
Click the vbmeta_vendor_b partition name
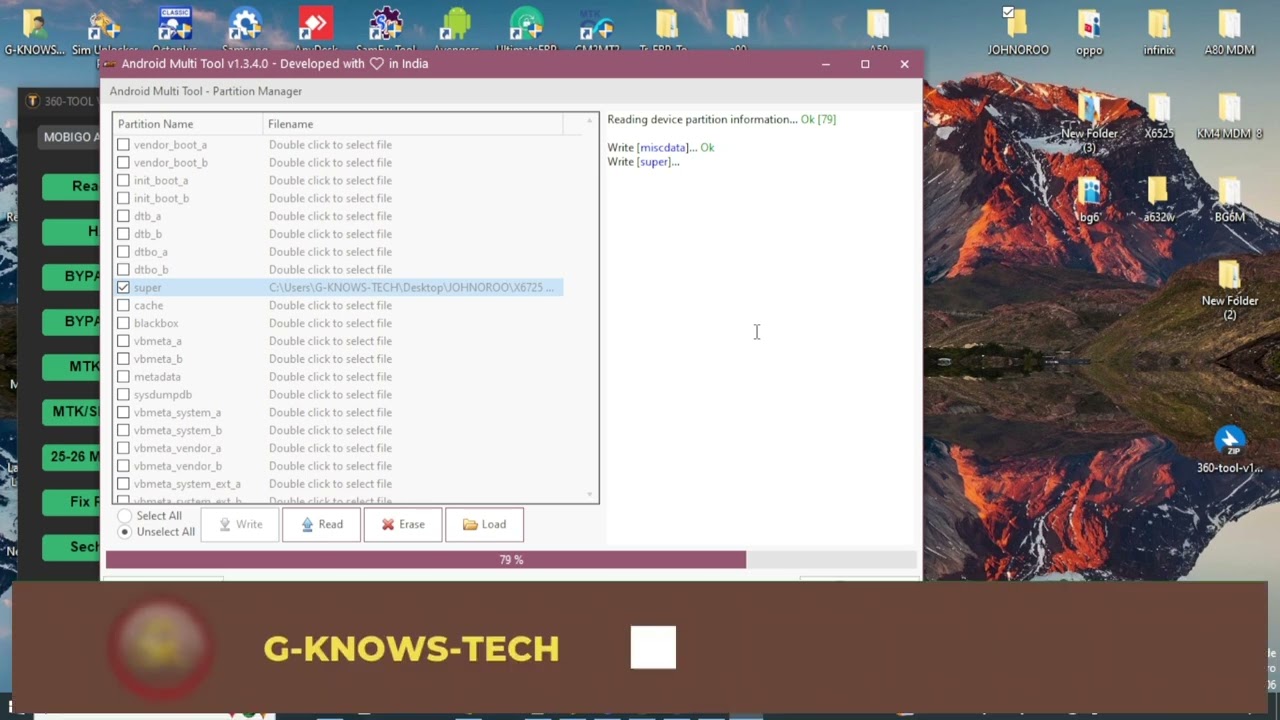[178, 466]
